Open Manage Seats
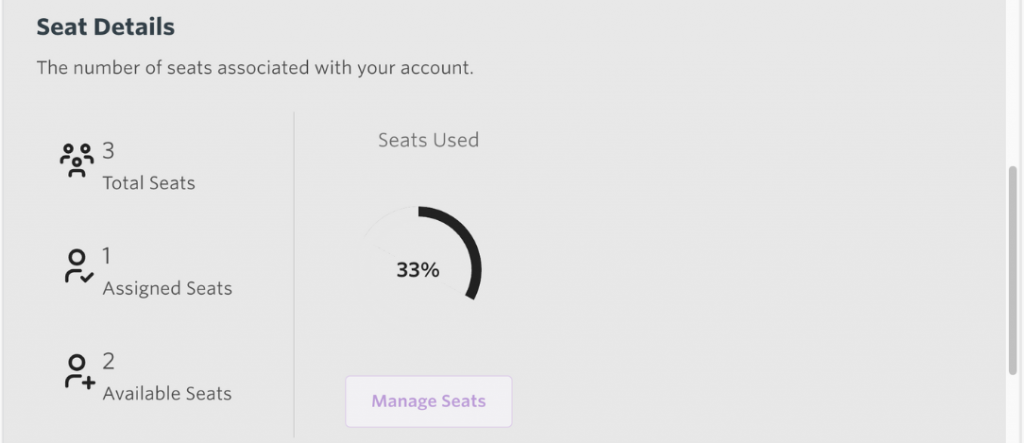Screen dimensions: 1024x443 point(428,401)
